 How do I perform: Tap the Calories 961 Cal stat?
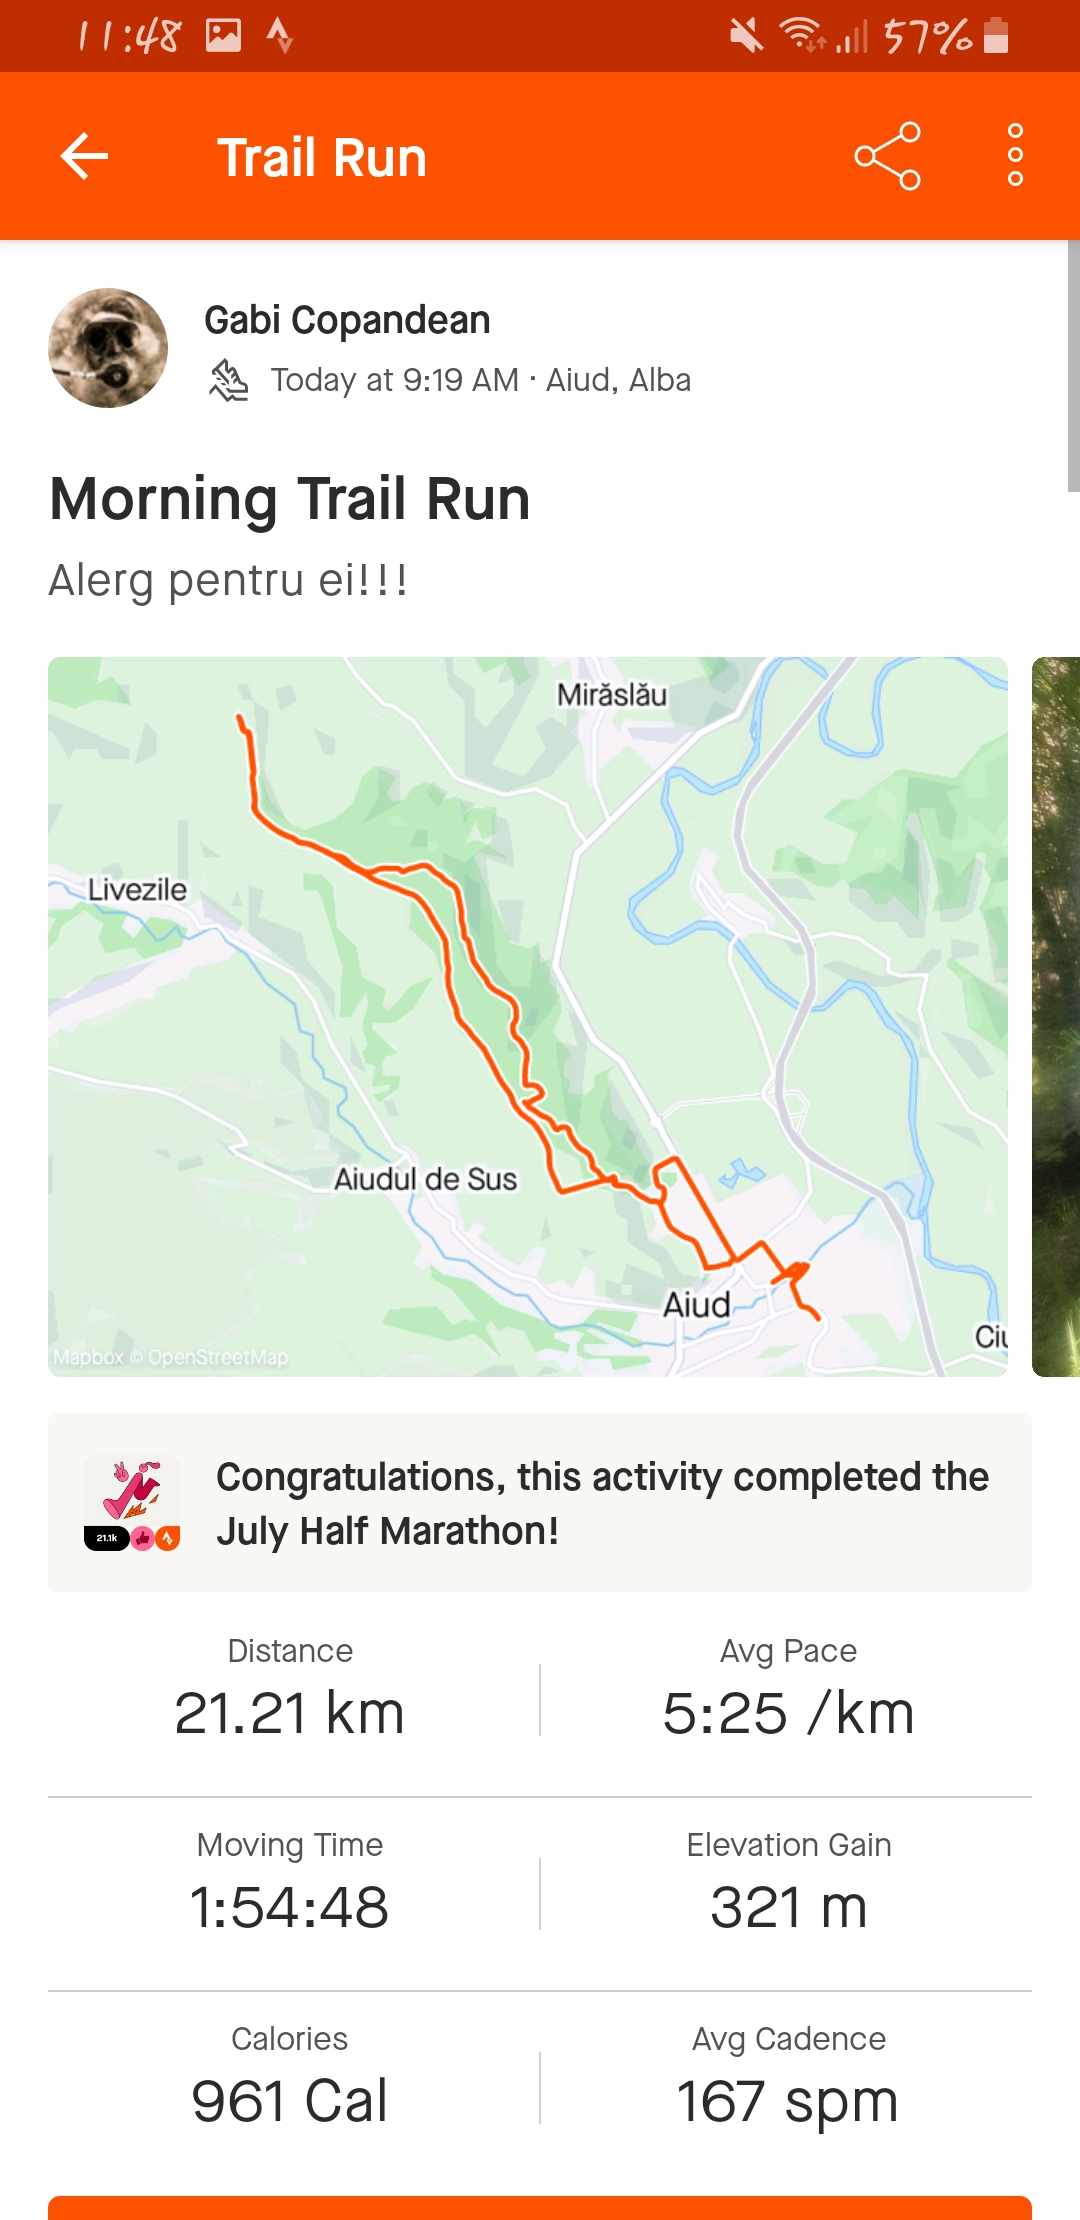290,2080
